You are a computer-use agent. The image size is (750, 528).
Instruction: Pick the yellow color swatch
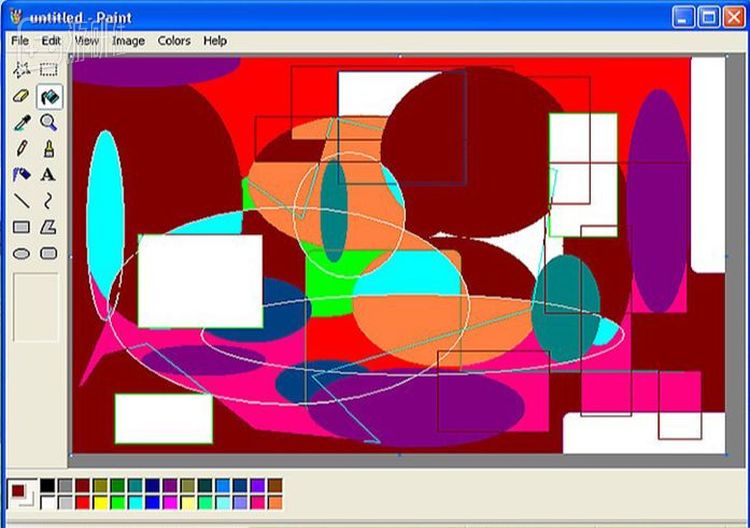[100, 502]
